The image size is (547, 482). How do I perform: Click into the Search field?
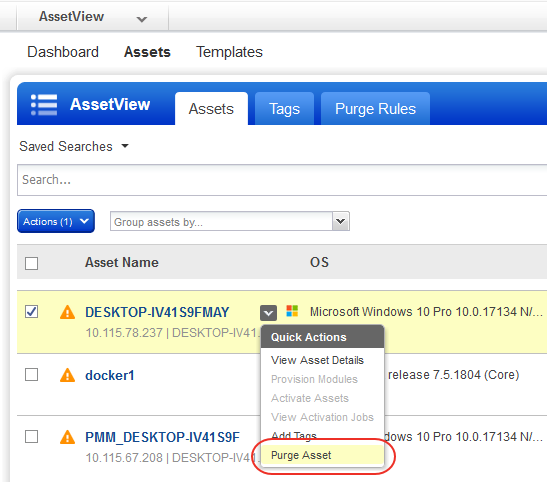pos(282,180)
